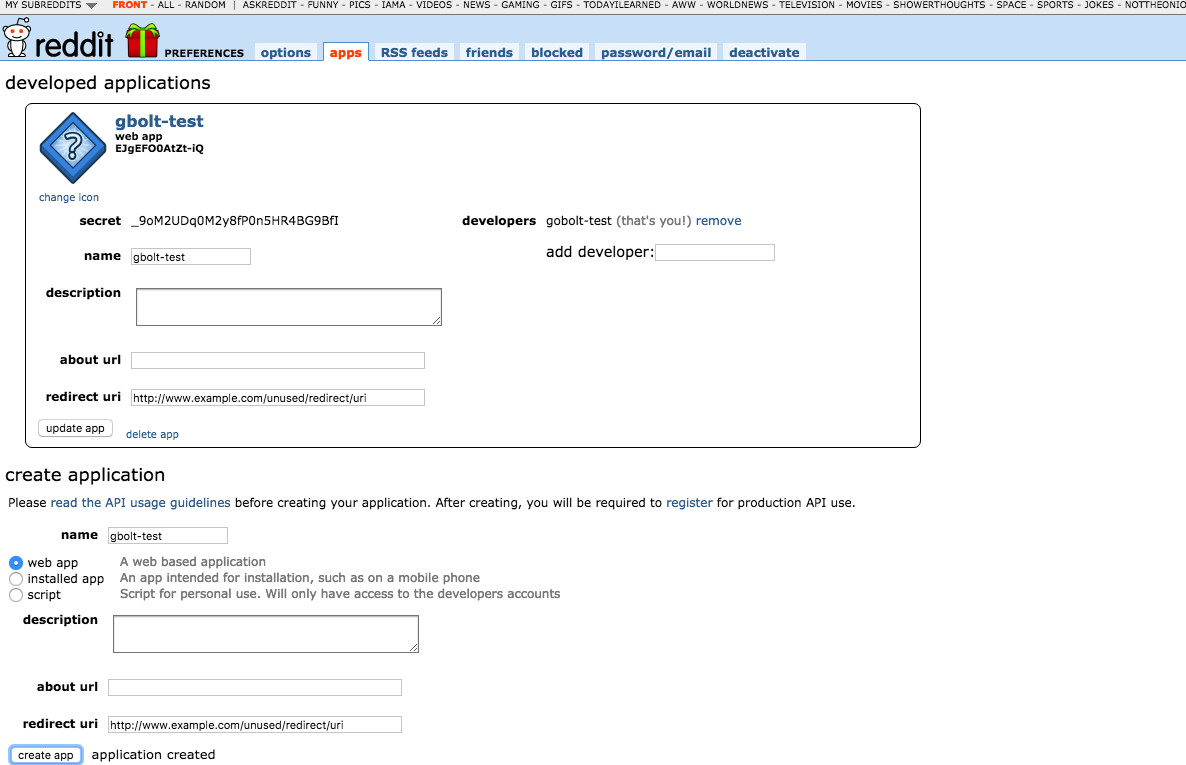Open RANDOM subreddit link
The image size is (1186, 765).
205,5
